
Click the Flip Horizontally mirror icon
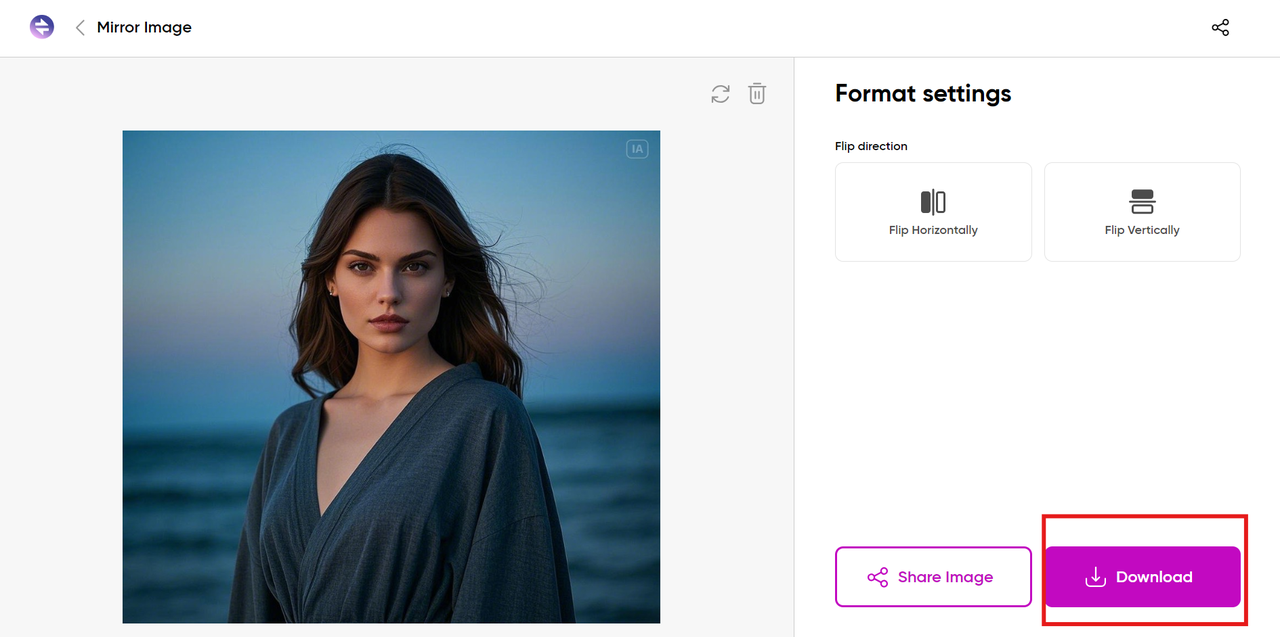933,202
